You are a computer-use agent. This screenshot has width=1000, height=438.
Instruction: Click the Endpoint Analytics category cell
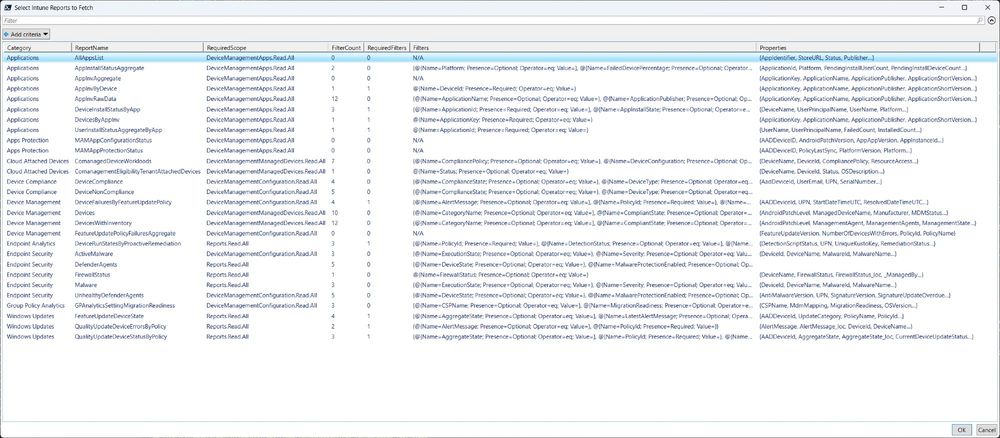(x=30, y=244)
